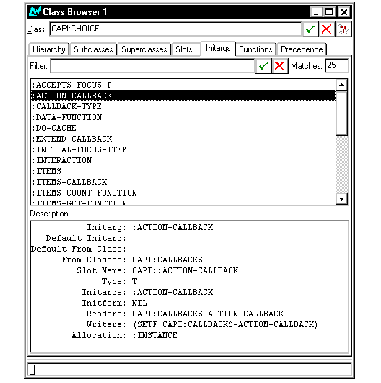
Task: Click list scrollbar down arrow
Action: 342,199
